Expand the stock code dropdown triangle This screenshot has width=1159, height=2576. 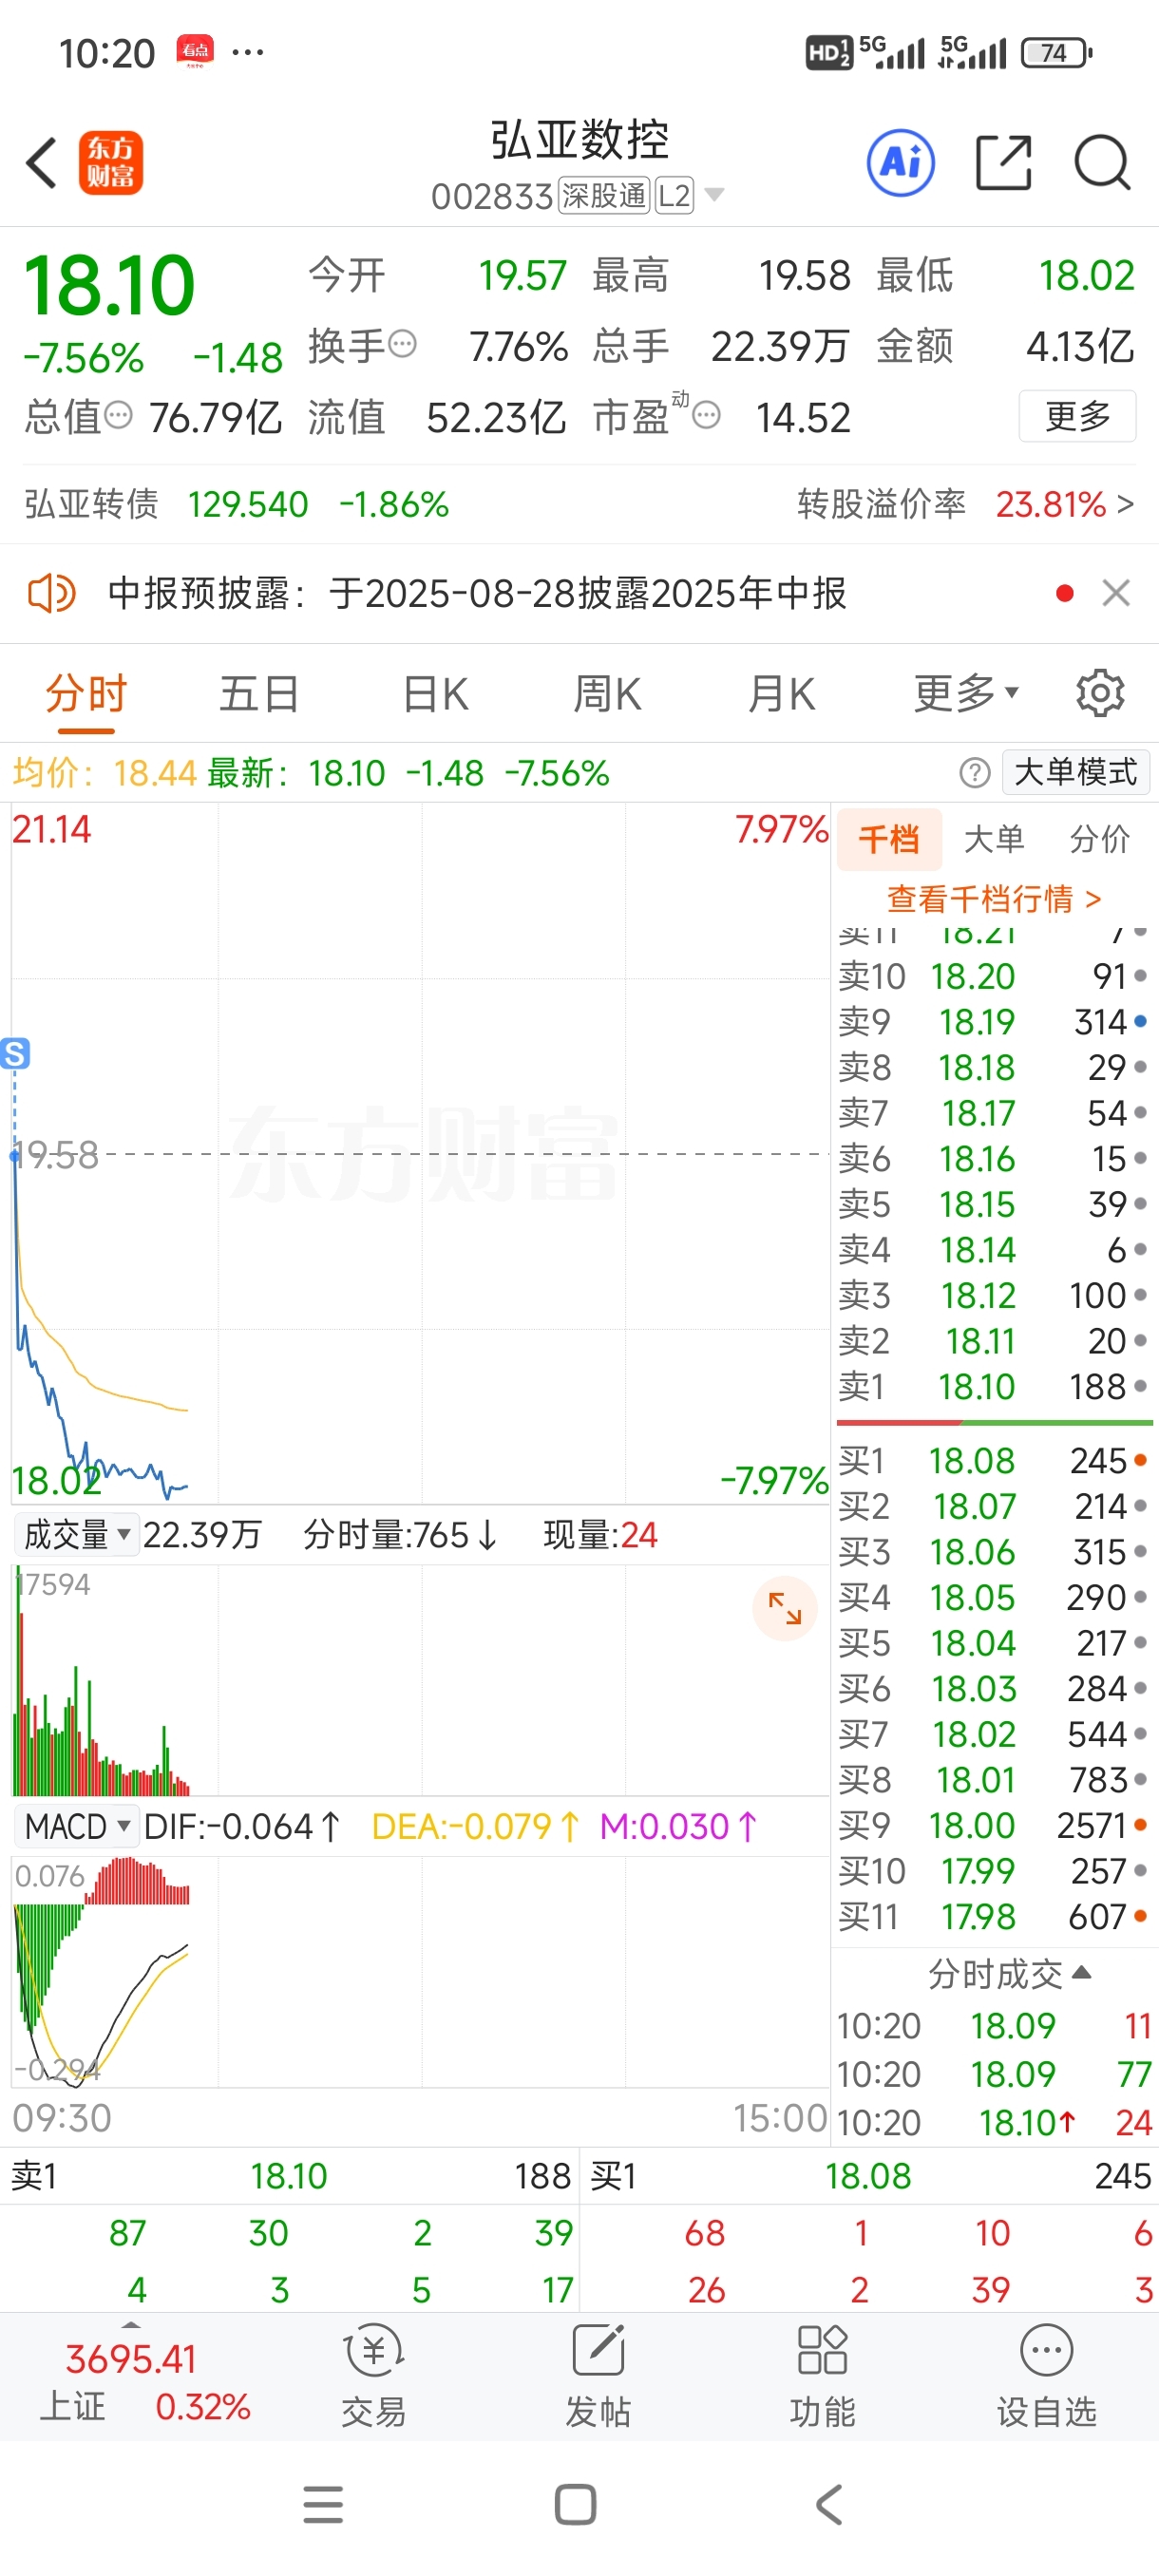coord(714,194)
